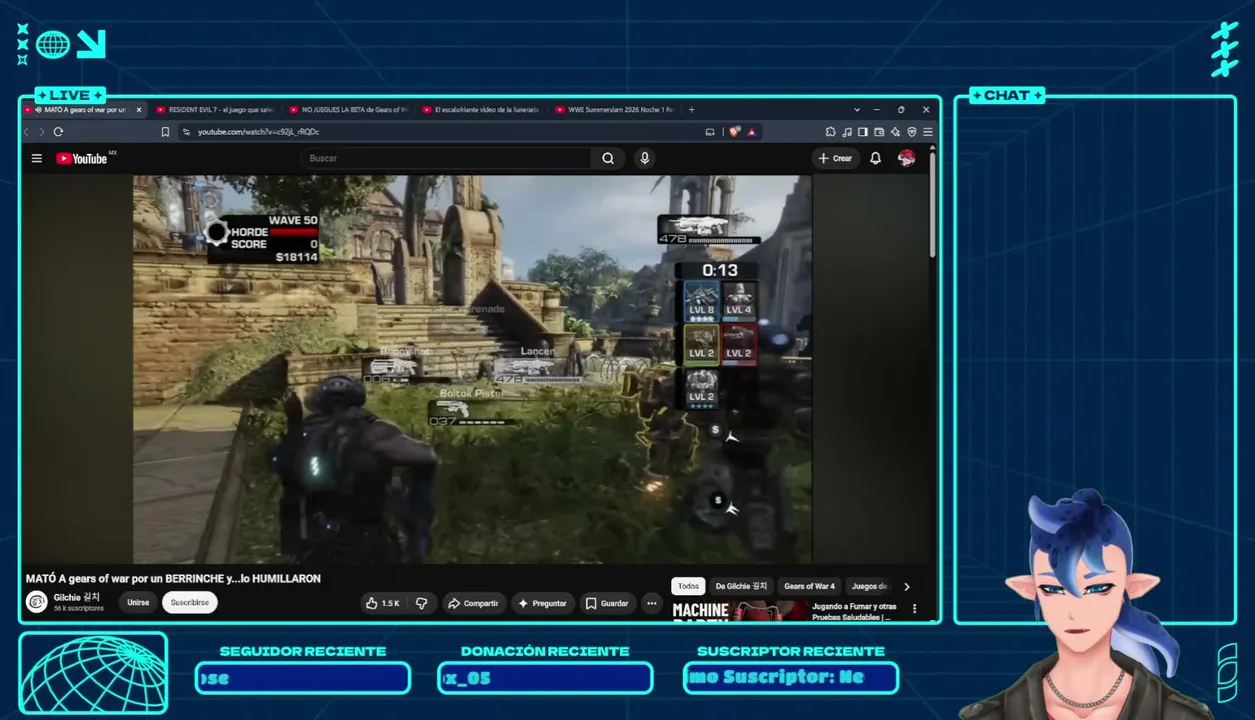The height and width of the screenshot is (720, 1255).
Task: Click the VPN shield icon in toolbar
Action: pos(911,132)
